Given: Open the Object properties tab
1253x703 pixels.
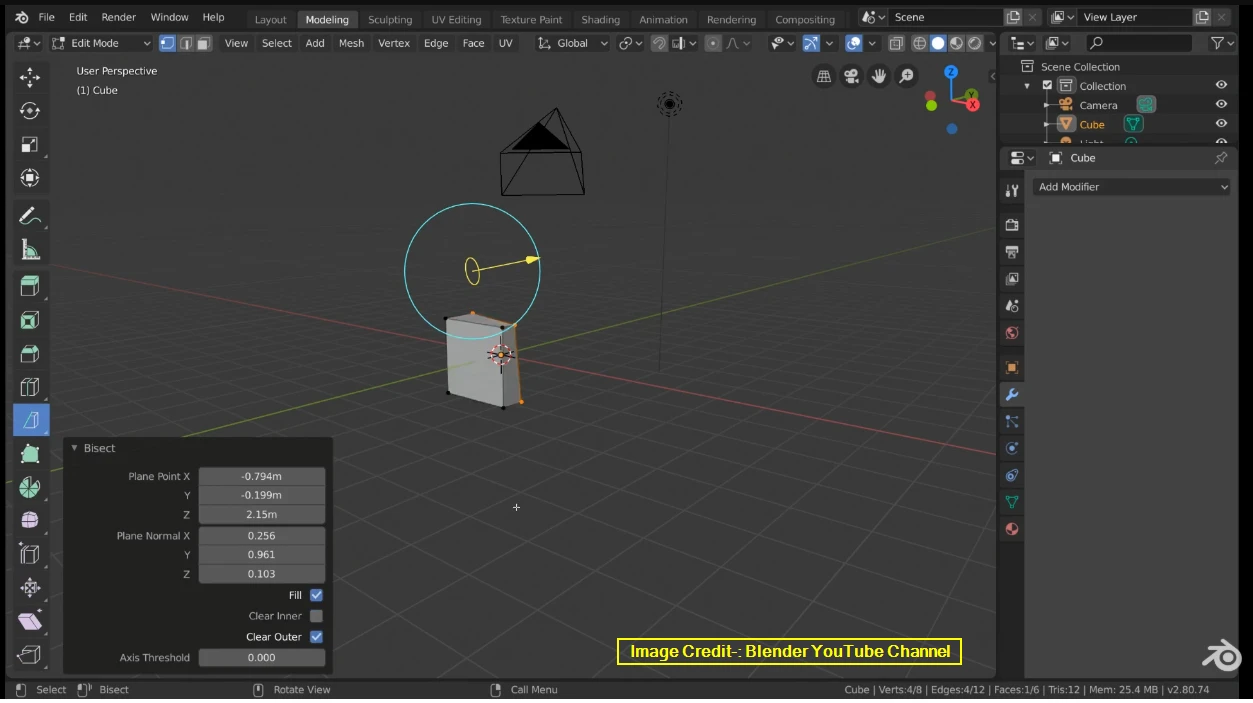Looking at the screenshot, I should click(x=1012, y=367).
